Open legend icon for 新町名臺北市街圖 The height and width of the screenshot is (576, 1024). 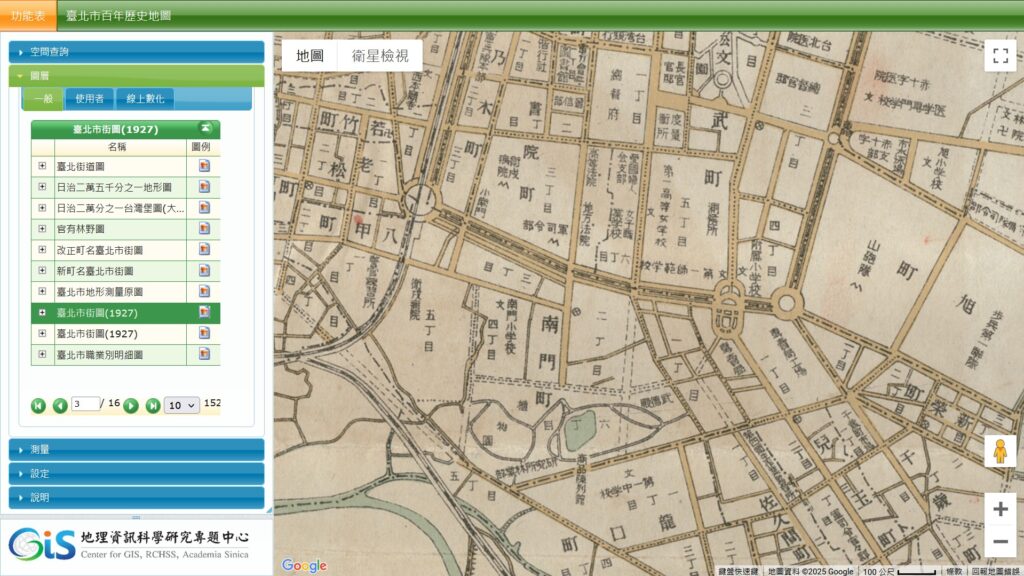[x=204, y=270]
